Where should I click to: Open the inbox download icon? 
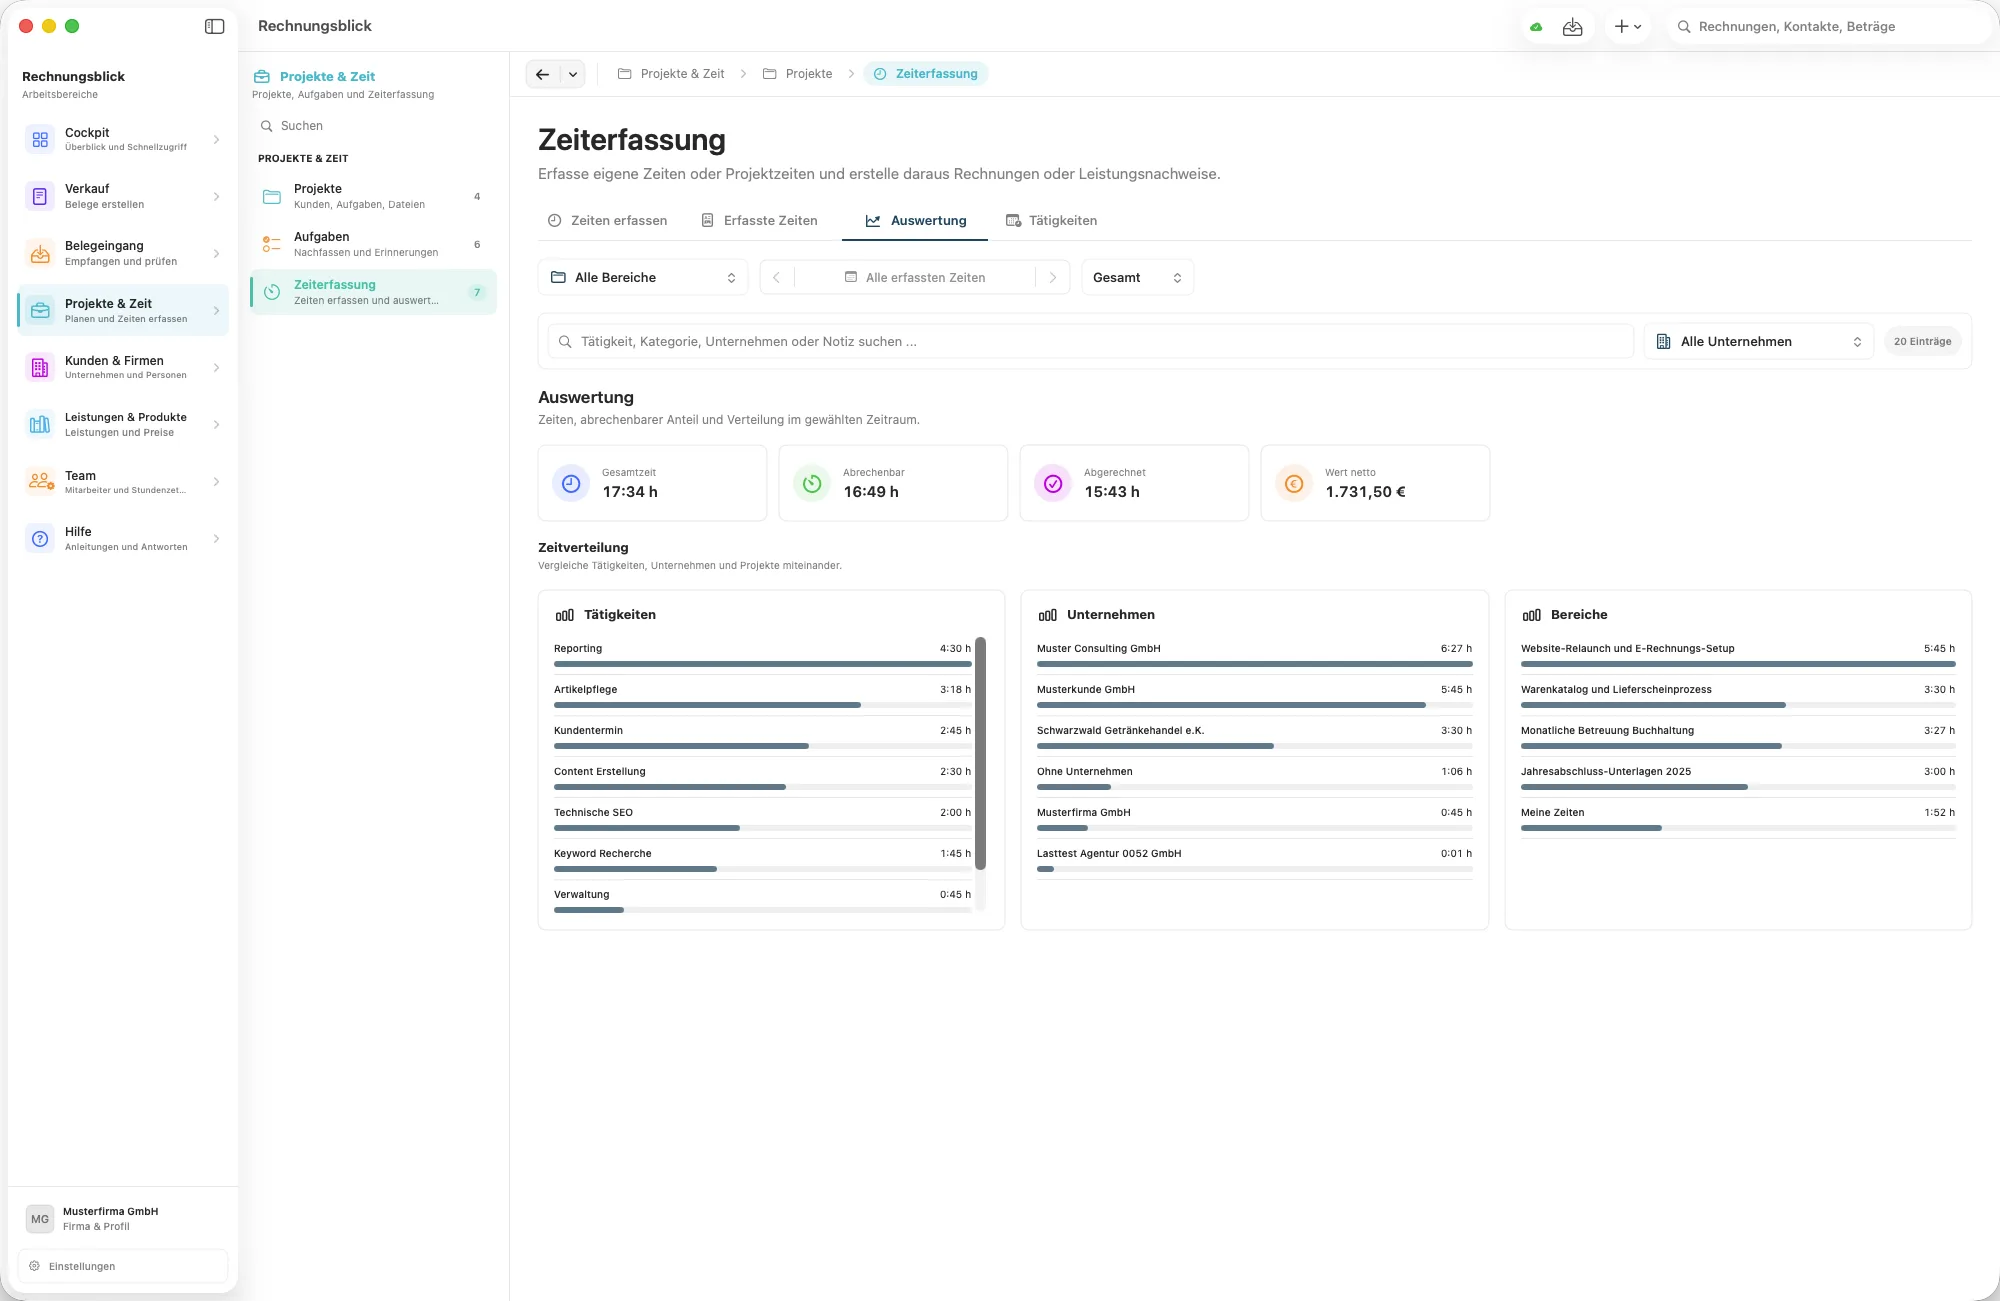tap(1572, 27)
